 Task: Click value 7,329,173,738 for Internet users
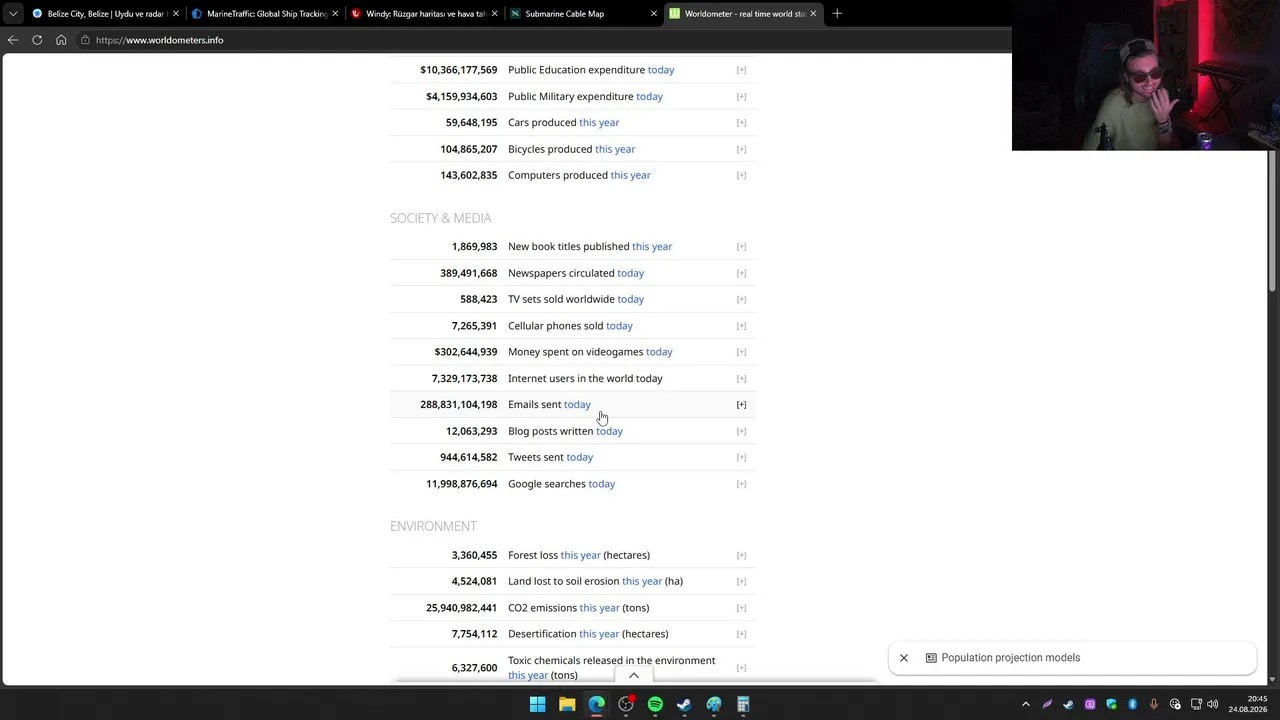tap(464, 378)
